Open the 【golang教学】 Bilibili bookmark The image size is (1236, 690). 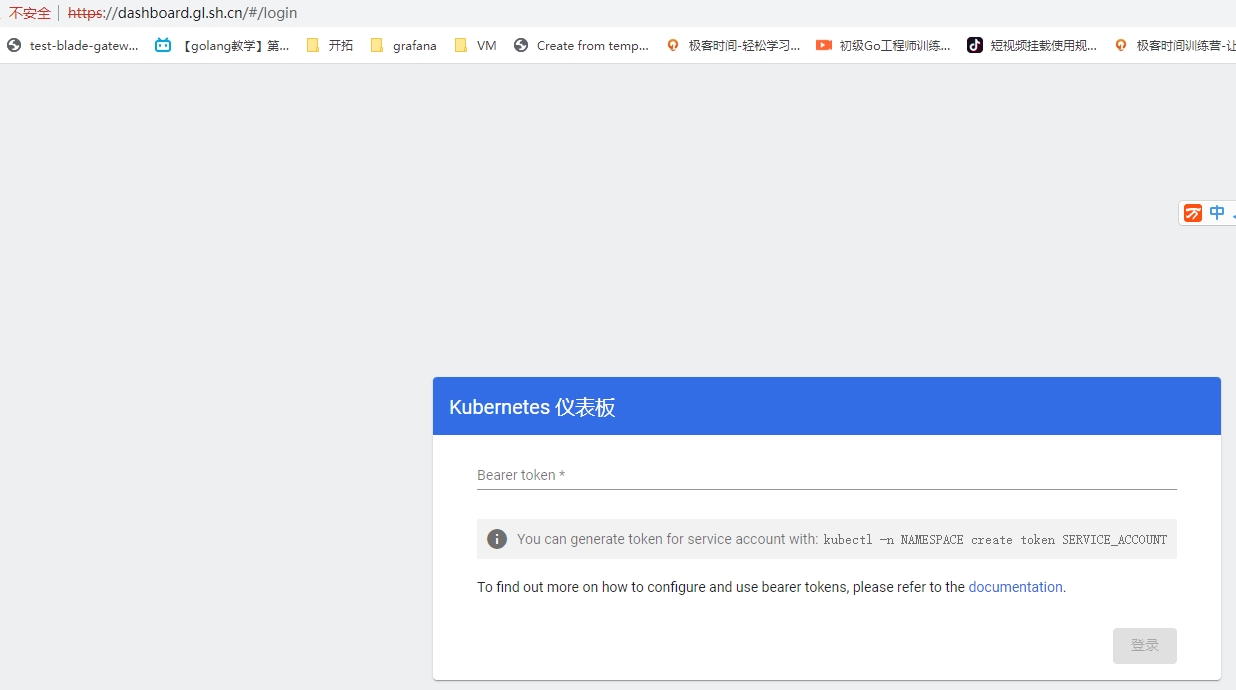(x=223, y=45)
